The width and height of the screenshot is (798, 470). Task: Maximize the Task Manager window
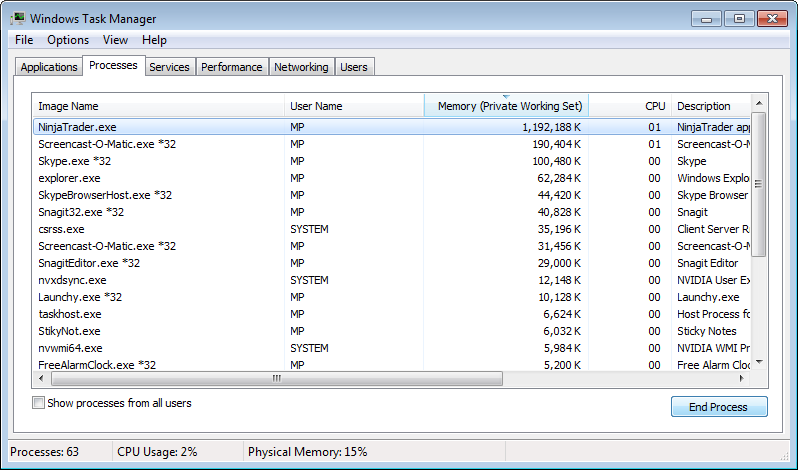pyautogui.click(x=739, y=19)
